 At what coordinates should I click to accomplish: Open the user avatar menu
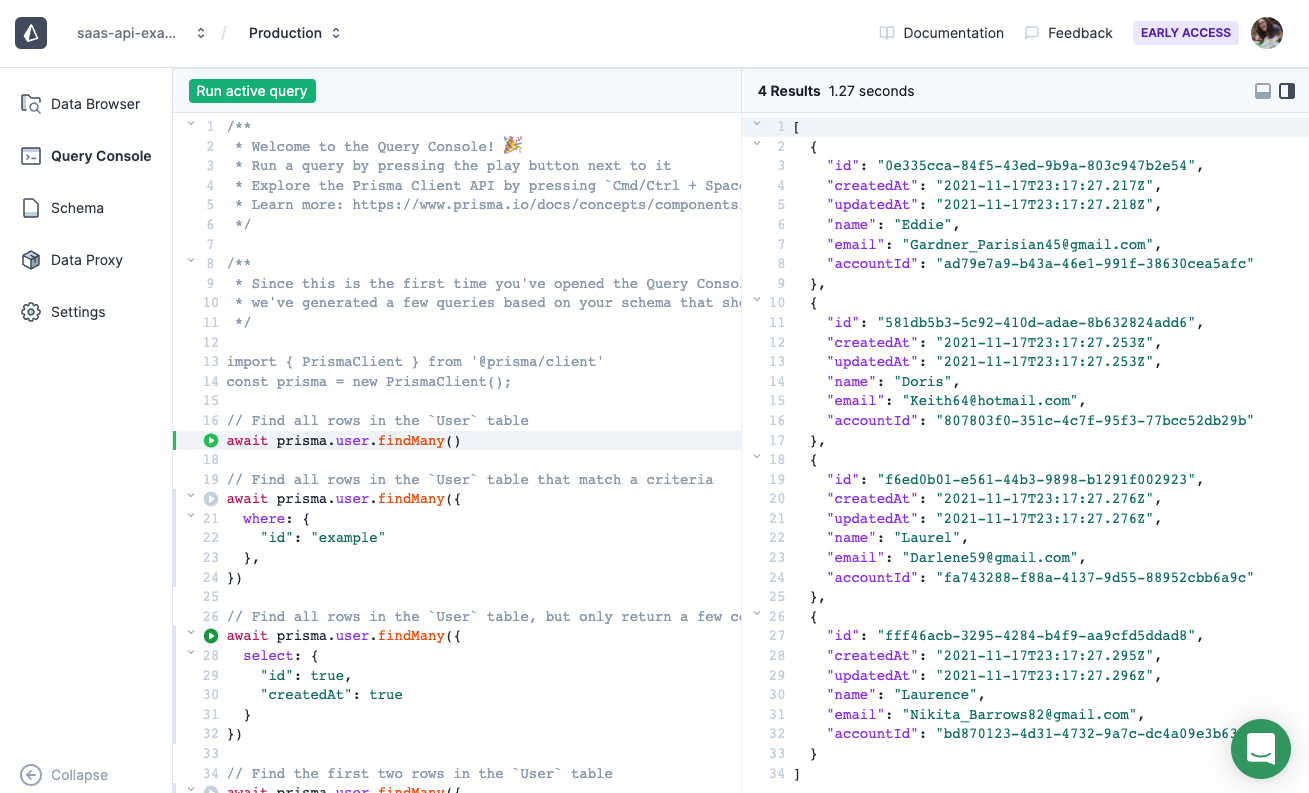coord(1267,33)
